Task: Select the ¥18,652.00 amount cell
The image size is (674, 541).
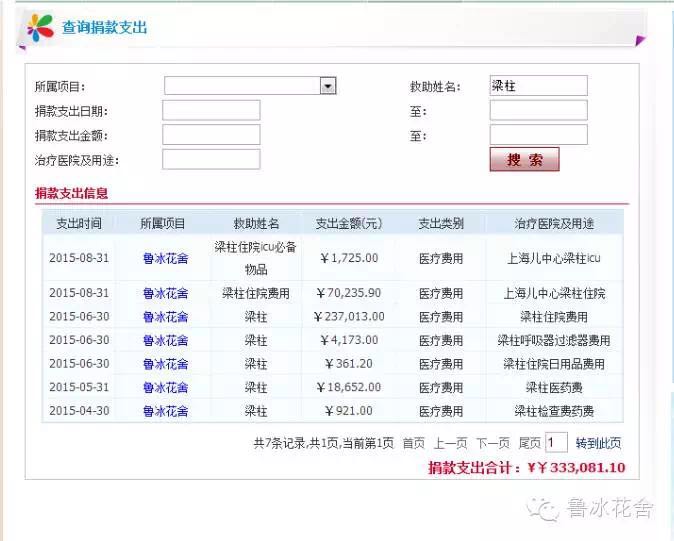Action: coord(349,387)
